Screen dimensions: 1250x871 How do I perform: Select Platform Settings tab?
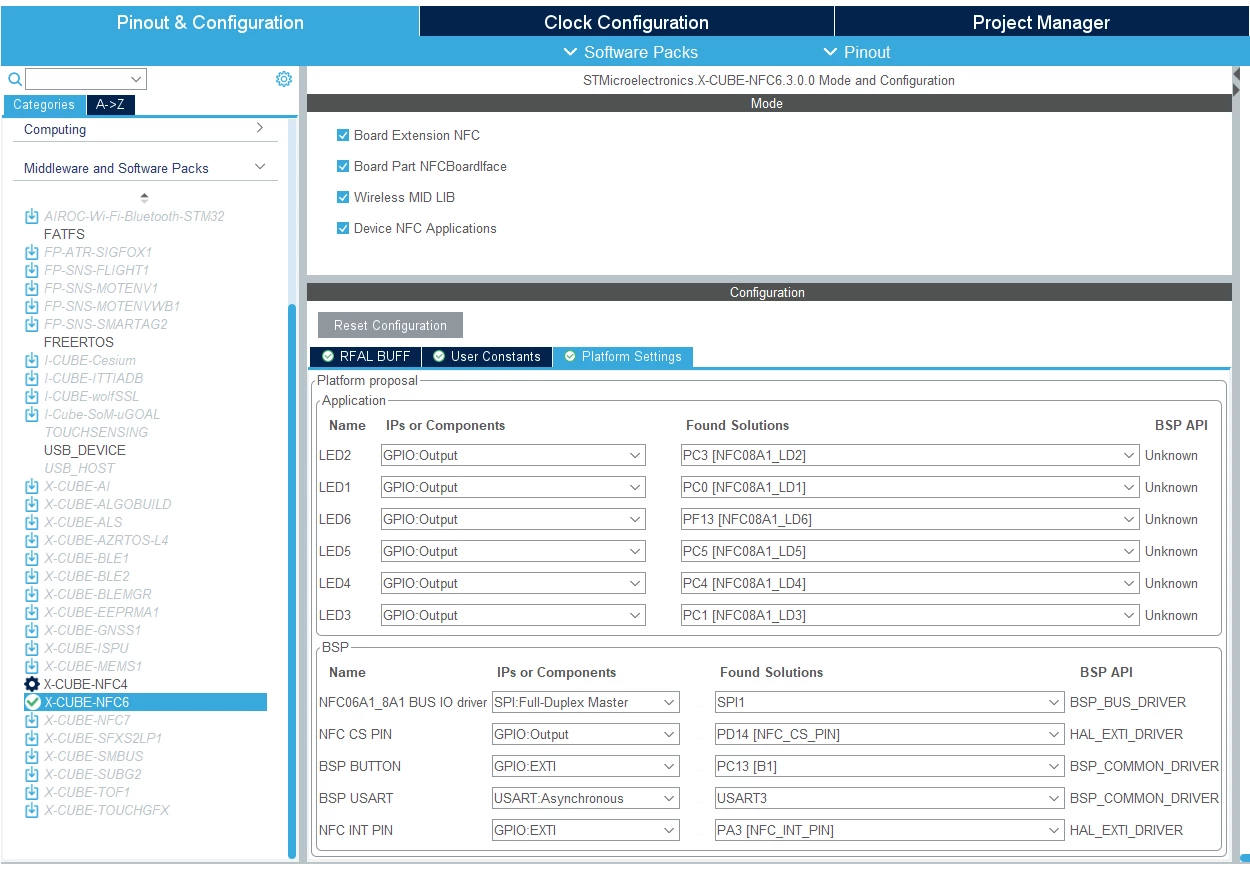tap(623, 356)
